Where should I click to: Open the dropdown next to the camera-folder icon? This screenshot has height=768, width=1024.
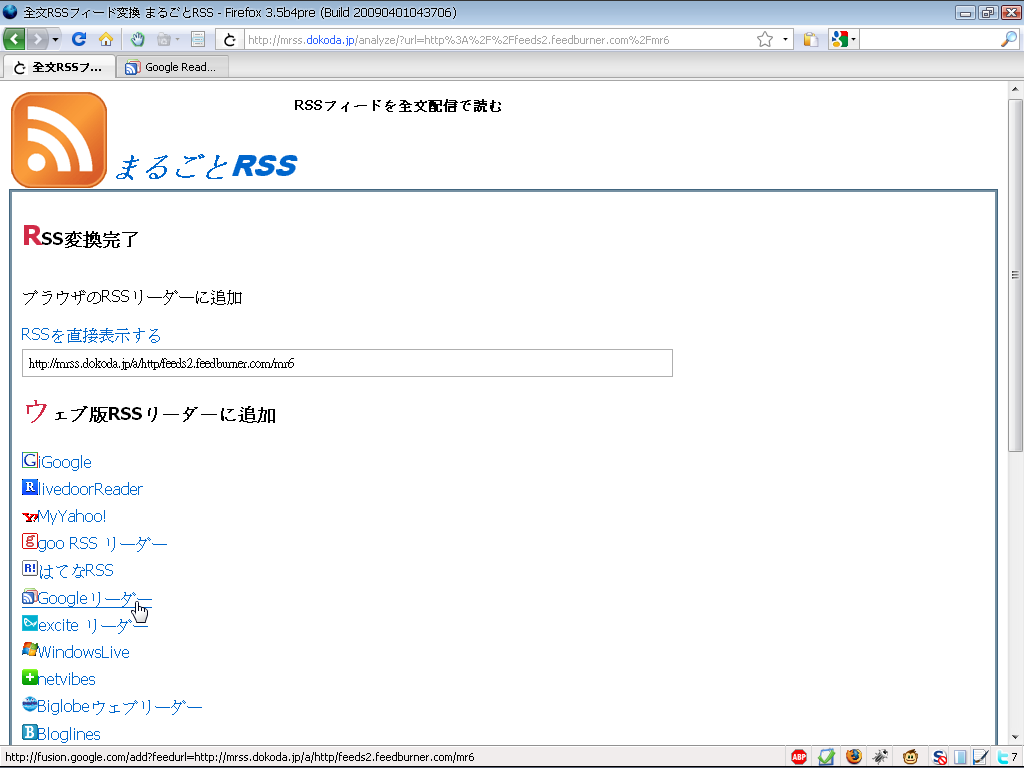point(178,40)
